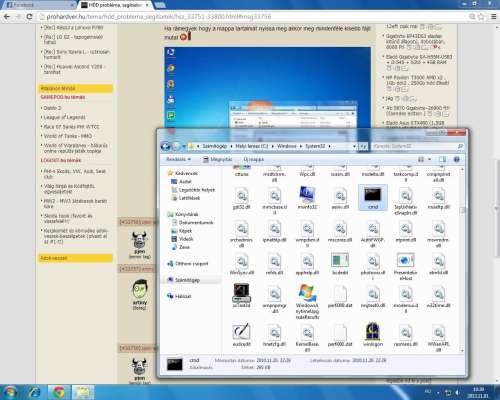Click the Chrome taskbar icon
The height and width of the screenshot is (400, 500).
pos(59,392)
